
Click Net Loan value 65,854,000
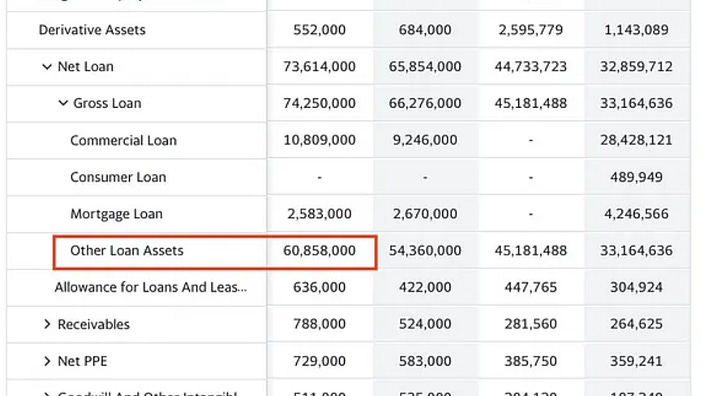point(425,66)
